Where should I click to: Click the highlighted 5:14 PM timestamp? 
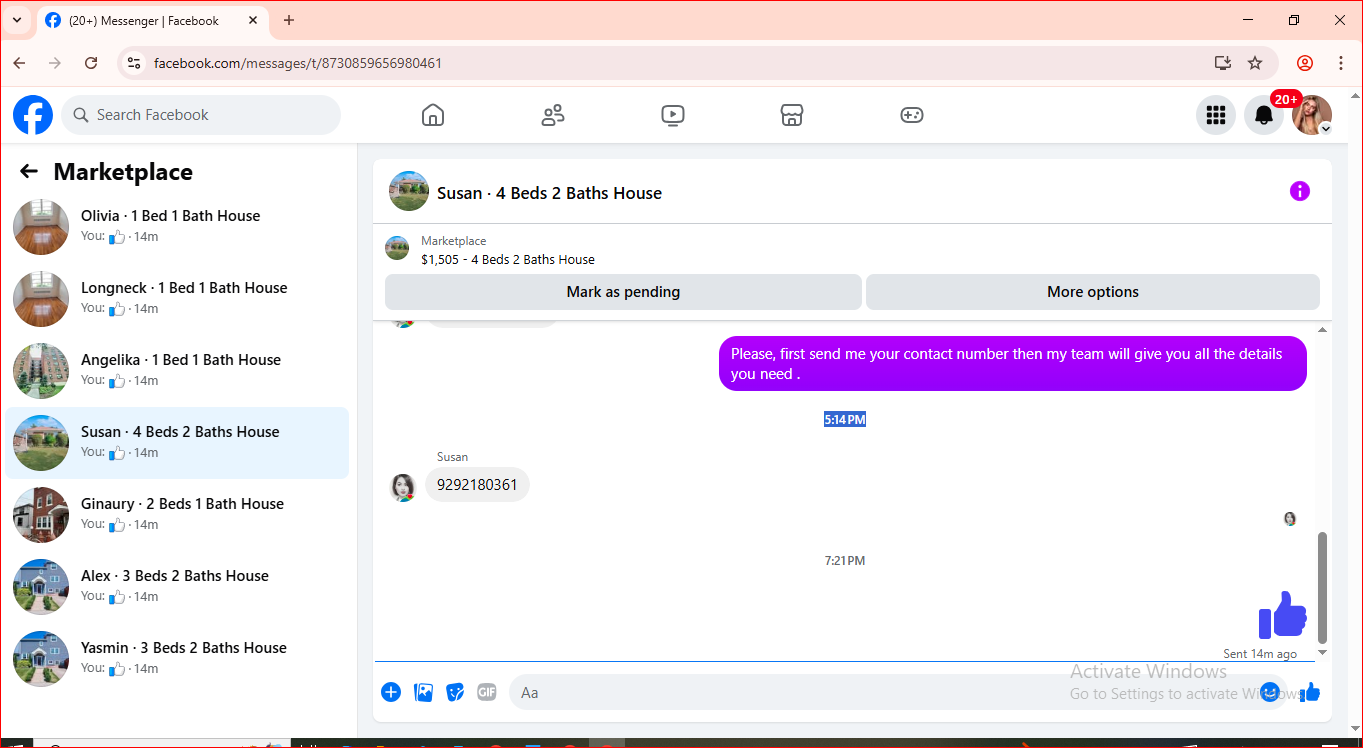coord(845,420)
